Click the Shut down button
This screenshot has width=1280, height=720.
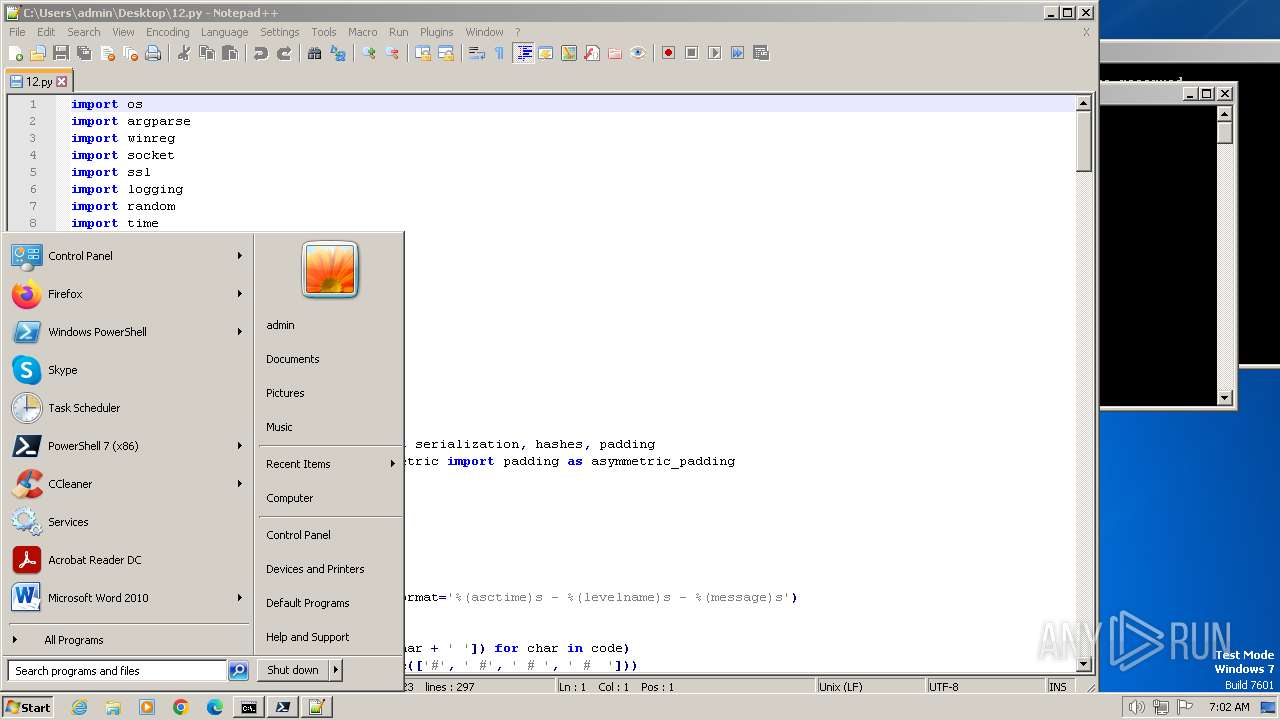293,670
